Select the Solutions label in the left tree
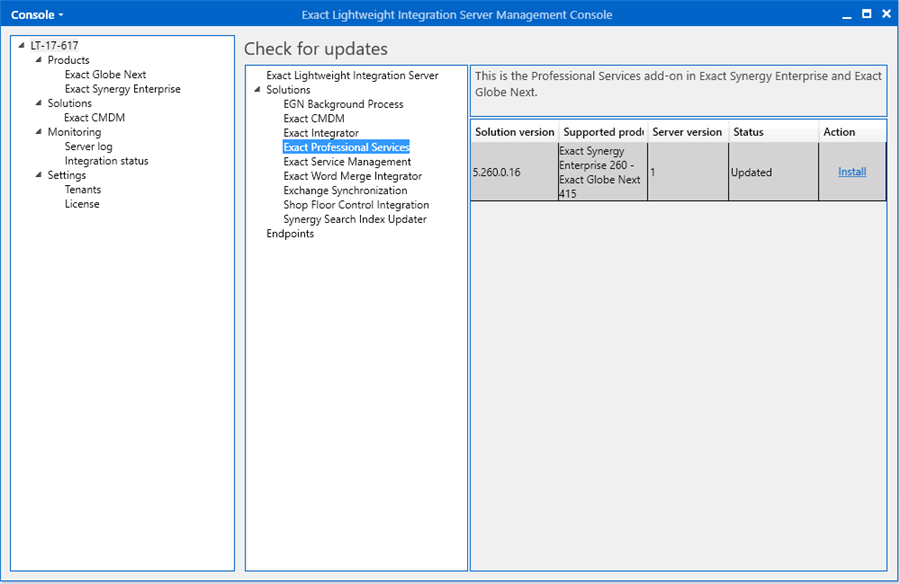 point(69,103)
